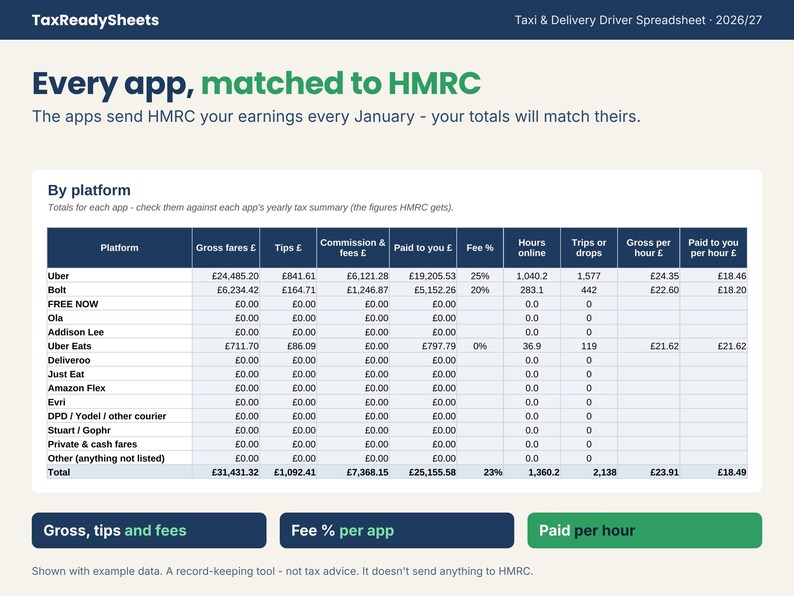This screenshot has height=596, width=794.
Task: Select the 'Gross fares £' column header
Action: click(x=226, y=248)
